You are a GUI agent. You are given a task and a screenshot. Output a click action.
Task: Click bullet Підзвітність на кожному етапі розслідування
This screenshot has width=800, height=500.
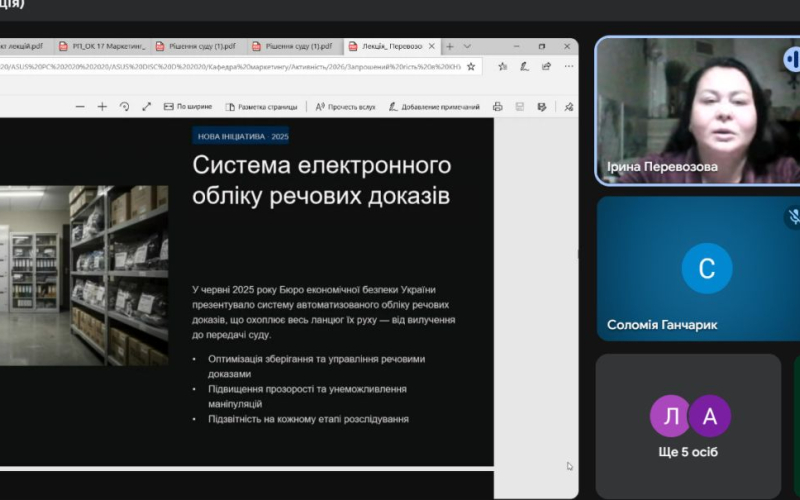coord(308,419)
